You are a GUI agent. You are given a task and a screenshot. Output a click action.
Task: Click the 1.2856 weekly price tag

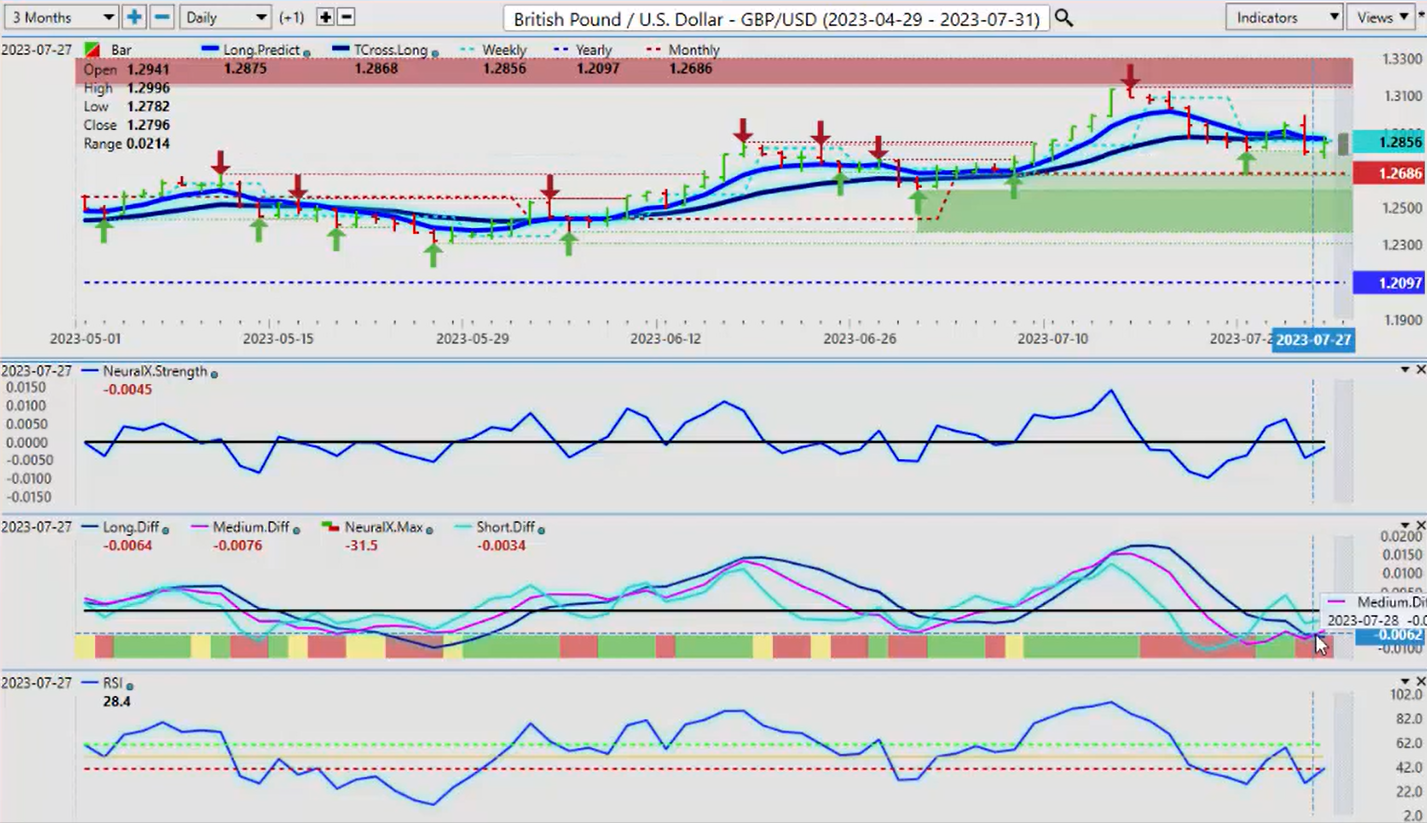[1389, 142]
